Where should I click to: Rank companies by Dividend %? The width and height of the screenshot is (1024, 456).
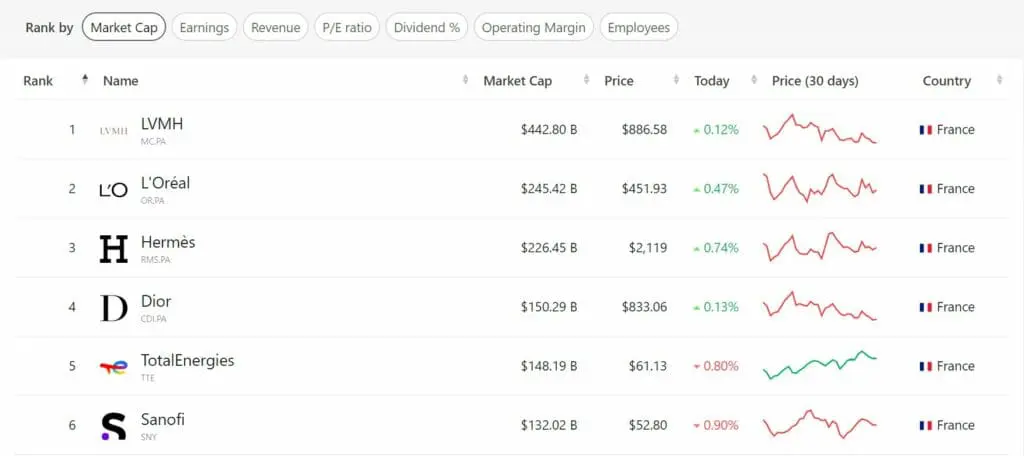pyautogui.click(x=427, y=27)
